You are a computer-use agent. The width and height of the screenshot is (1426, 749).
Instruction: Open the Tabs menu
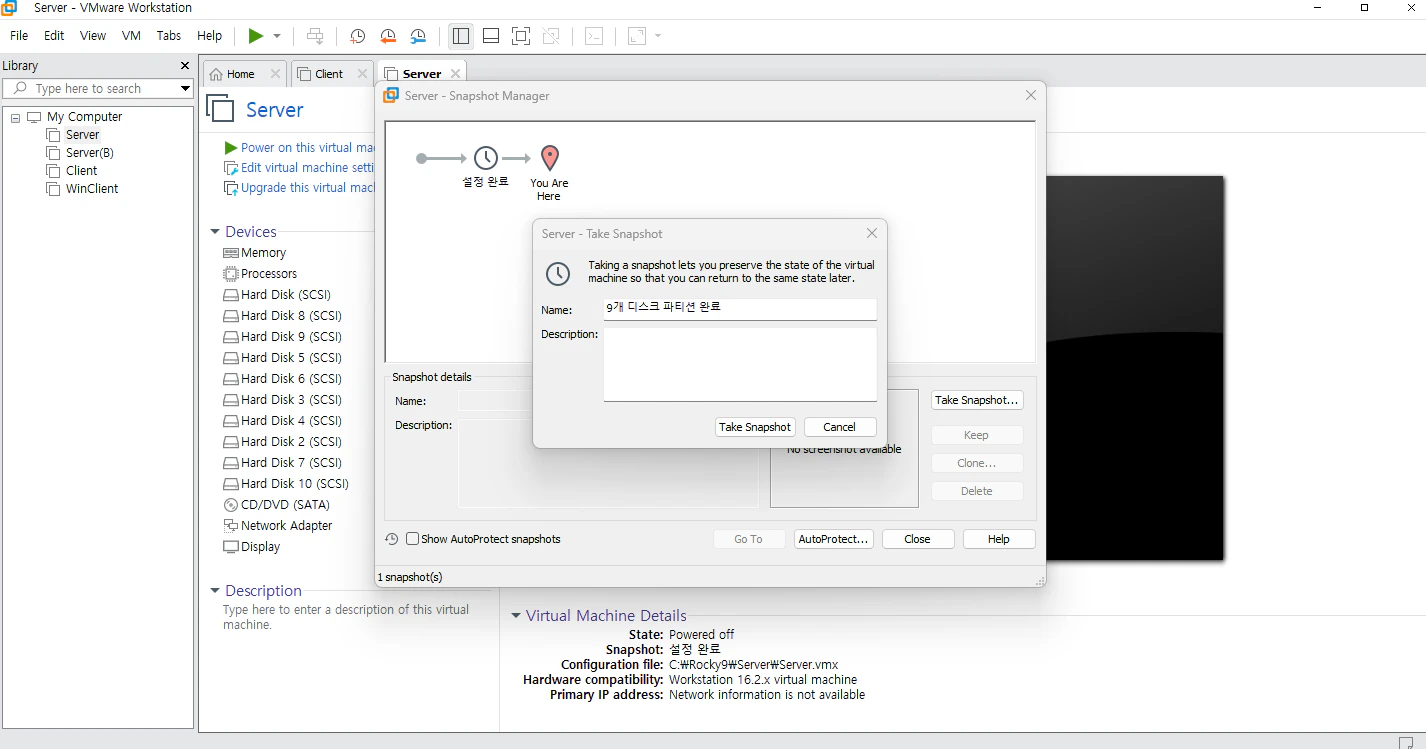[169, 35]
